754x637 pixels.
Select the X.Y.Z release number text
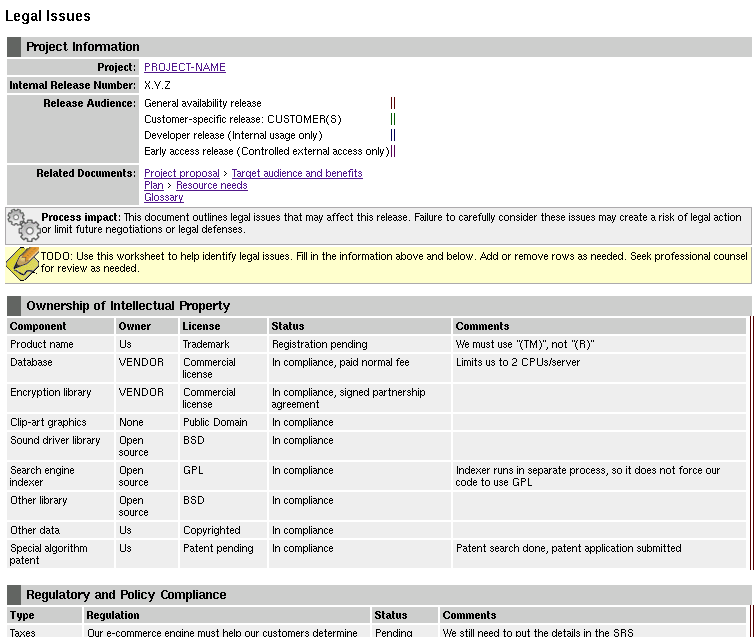click(157, 86)
